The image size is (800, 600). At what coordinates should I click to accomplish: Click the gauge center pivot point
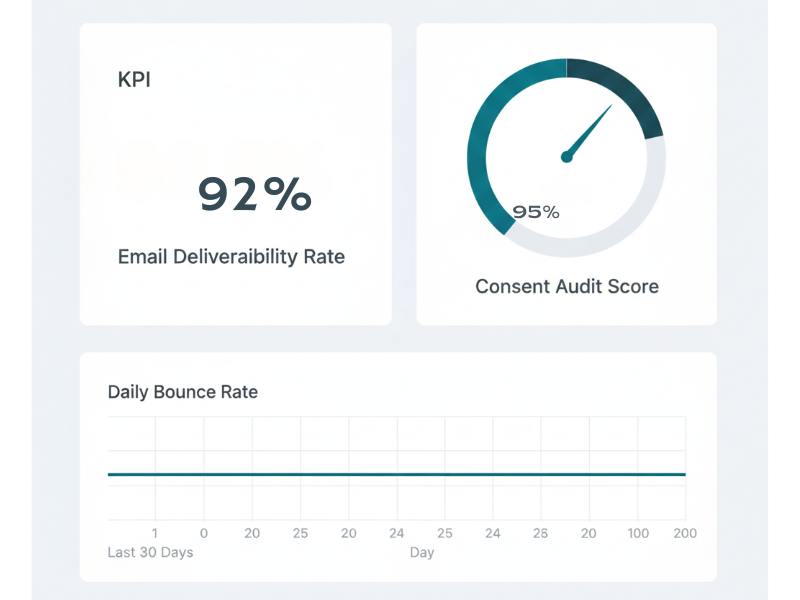(566, 157)
